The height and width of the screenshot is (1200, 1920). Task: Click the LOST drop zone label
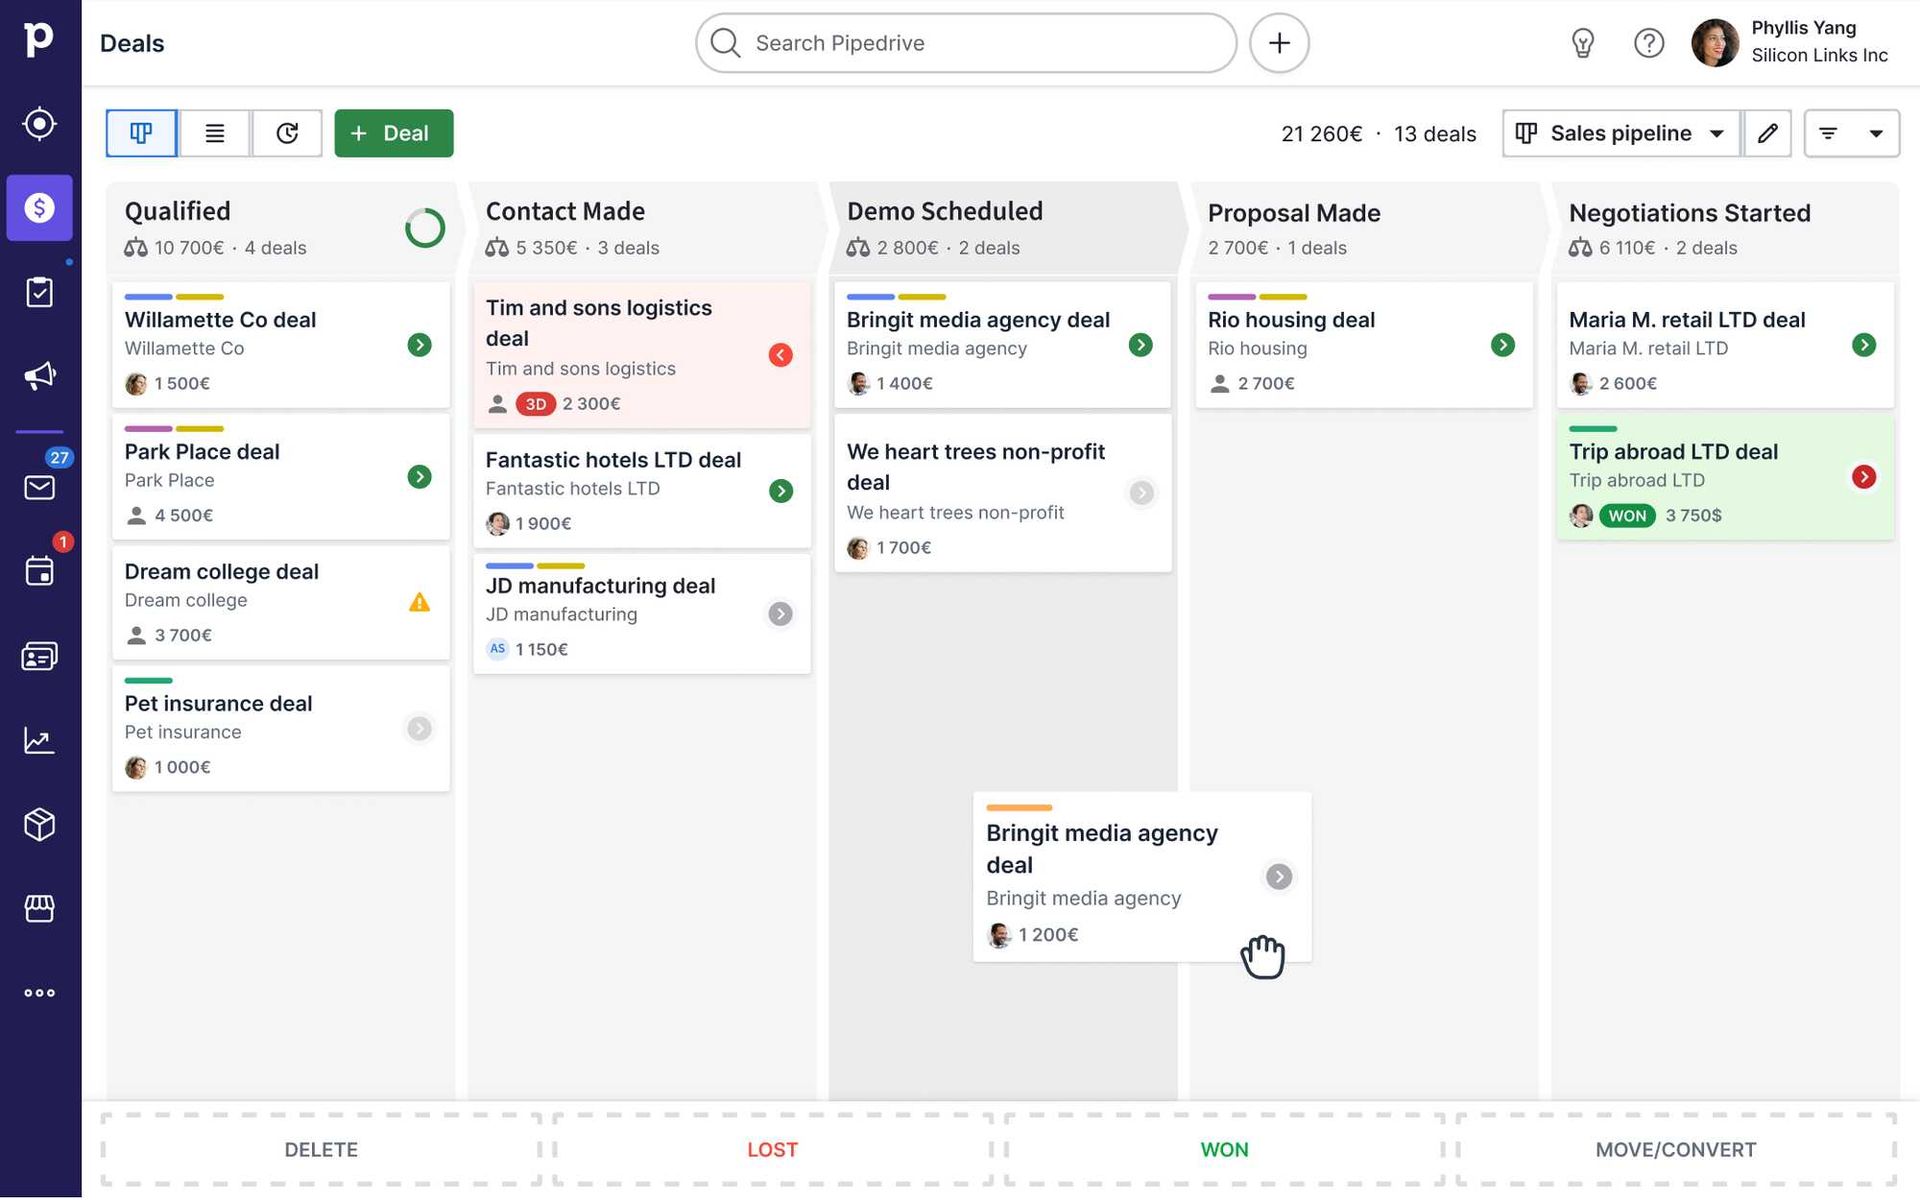tap(771, 1149)
